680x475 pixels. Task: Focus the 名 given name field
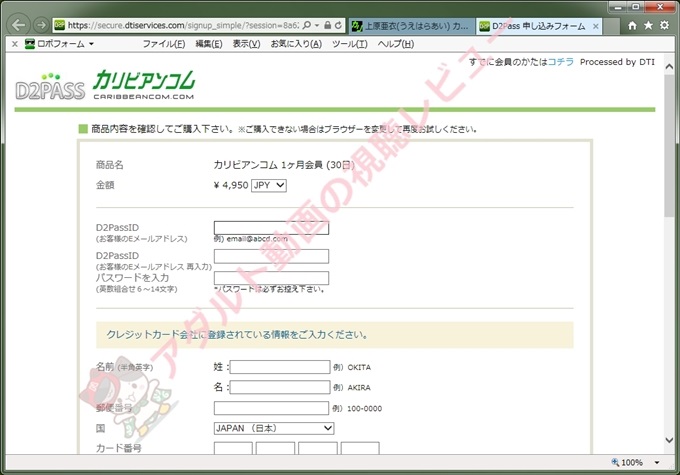click(x=280, y=387)
